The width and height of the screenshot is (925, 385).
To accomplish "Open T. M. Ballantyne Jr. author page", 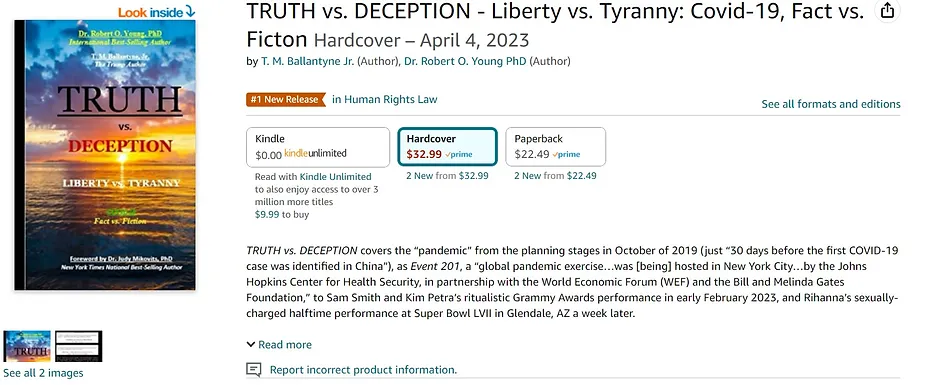I will [x=308, y=61].
